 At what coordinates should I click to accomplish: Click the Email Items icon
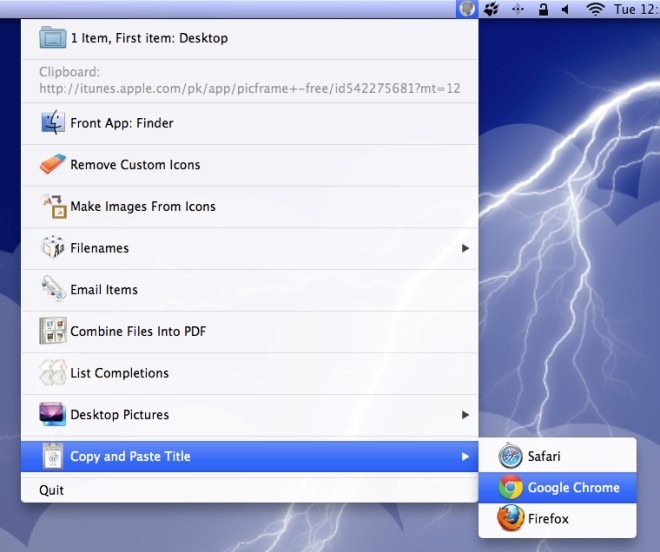click(53, 288)
